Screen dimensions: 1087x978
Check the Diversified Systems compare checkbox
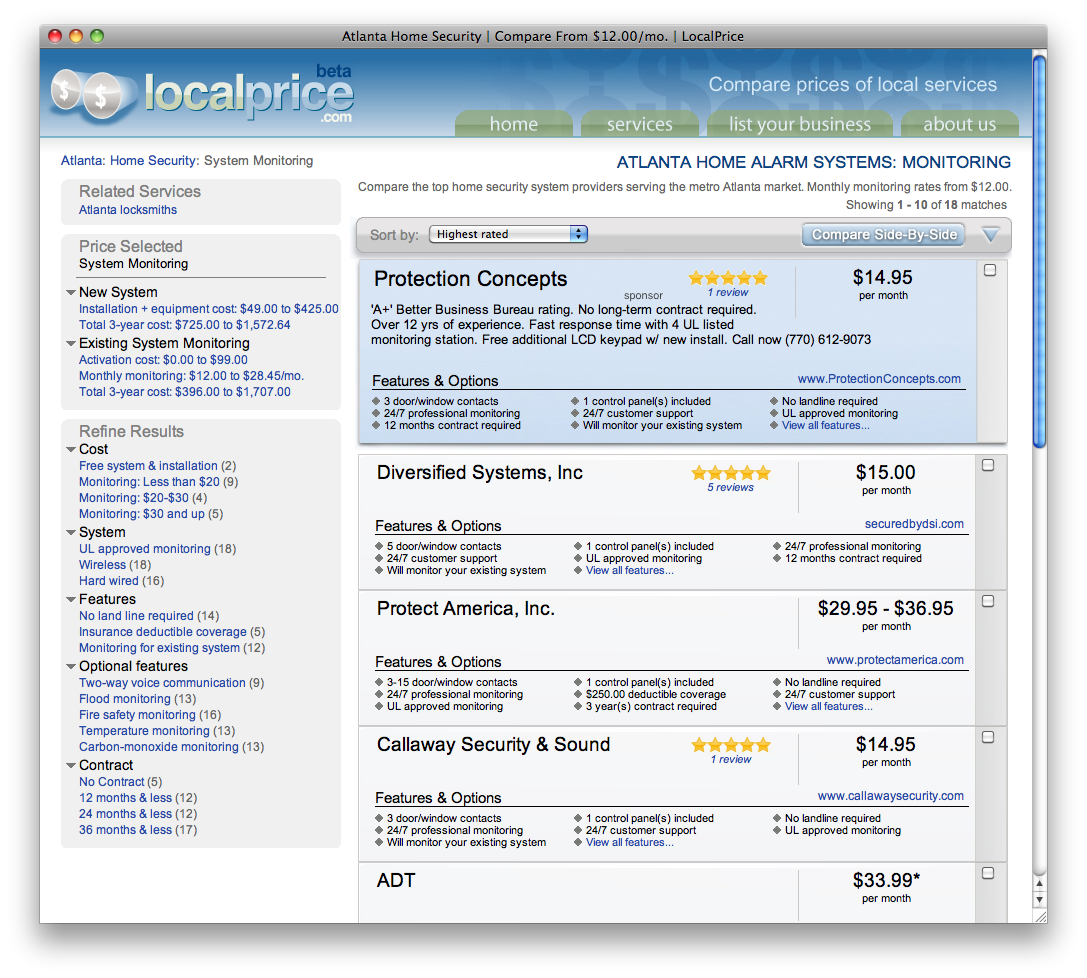tap(988, 465)
